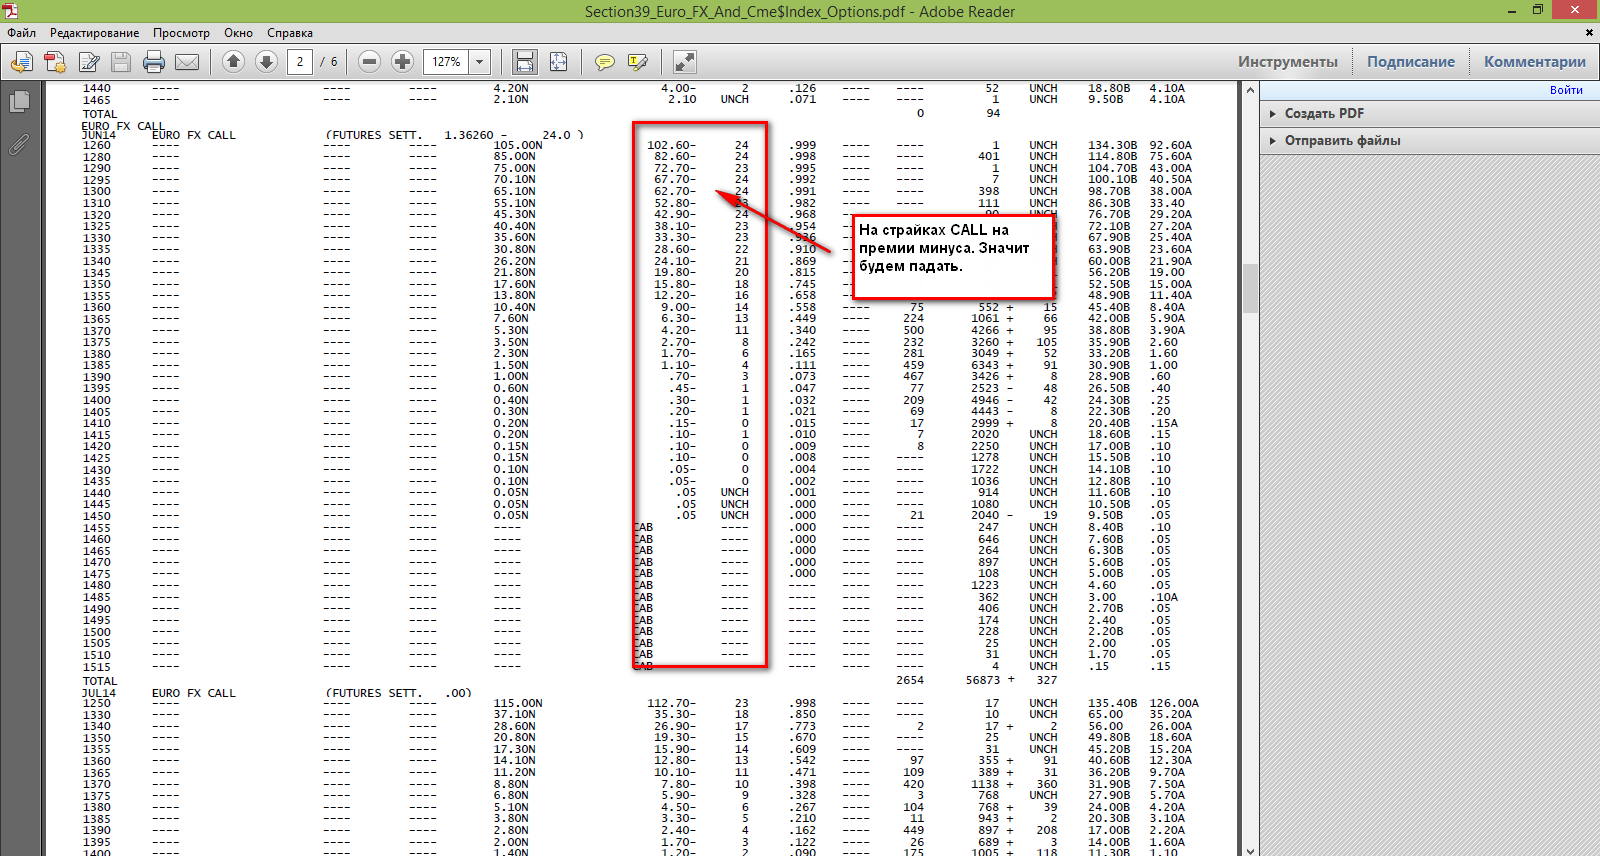1600x856 pixels.
Task: Click the Print icon
Action: (x=154, y=62)
